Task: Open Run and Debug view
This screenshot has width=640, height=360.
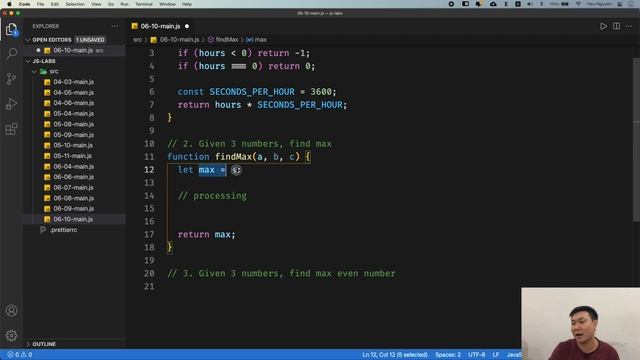Action: point(11,104)
